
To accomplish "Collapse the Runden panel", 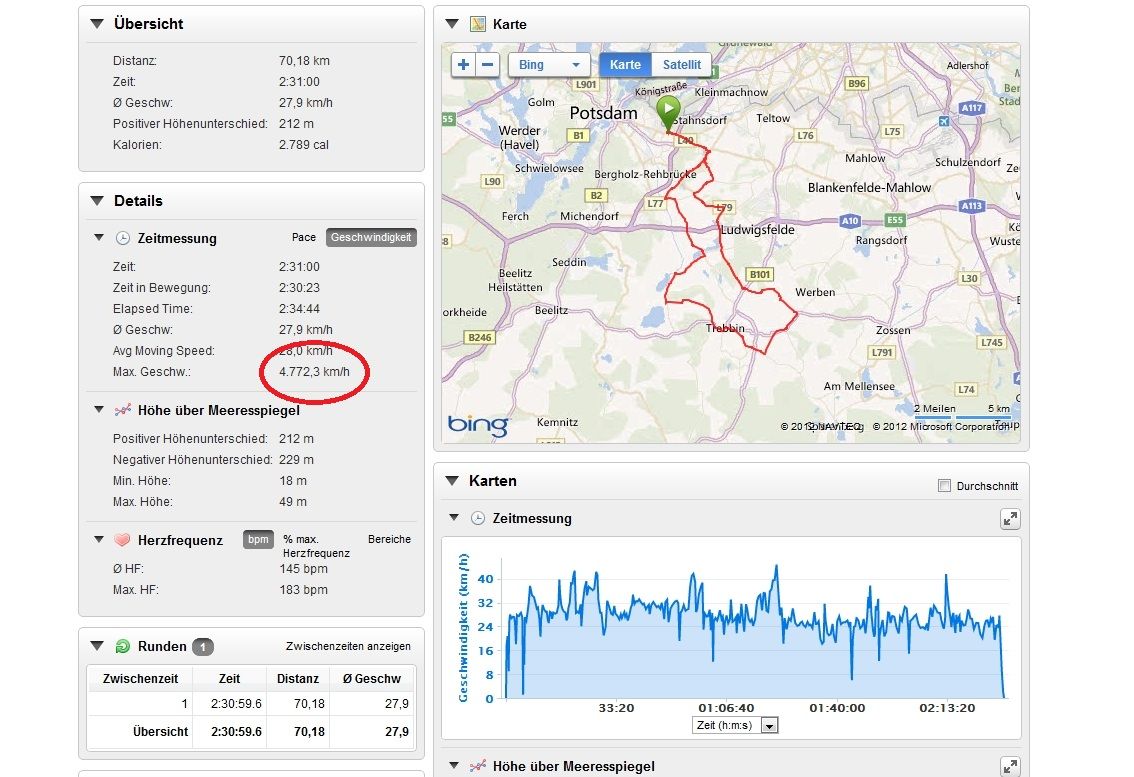I will (x=97, y=646).
